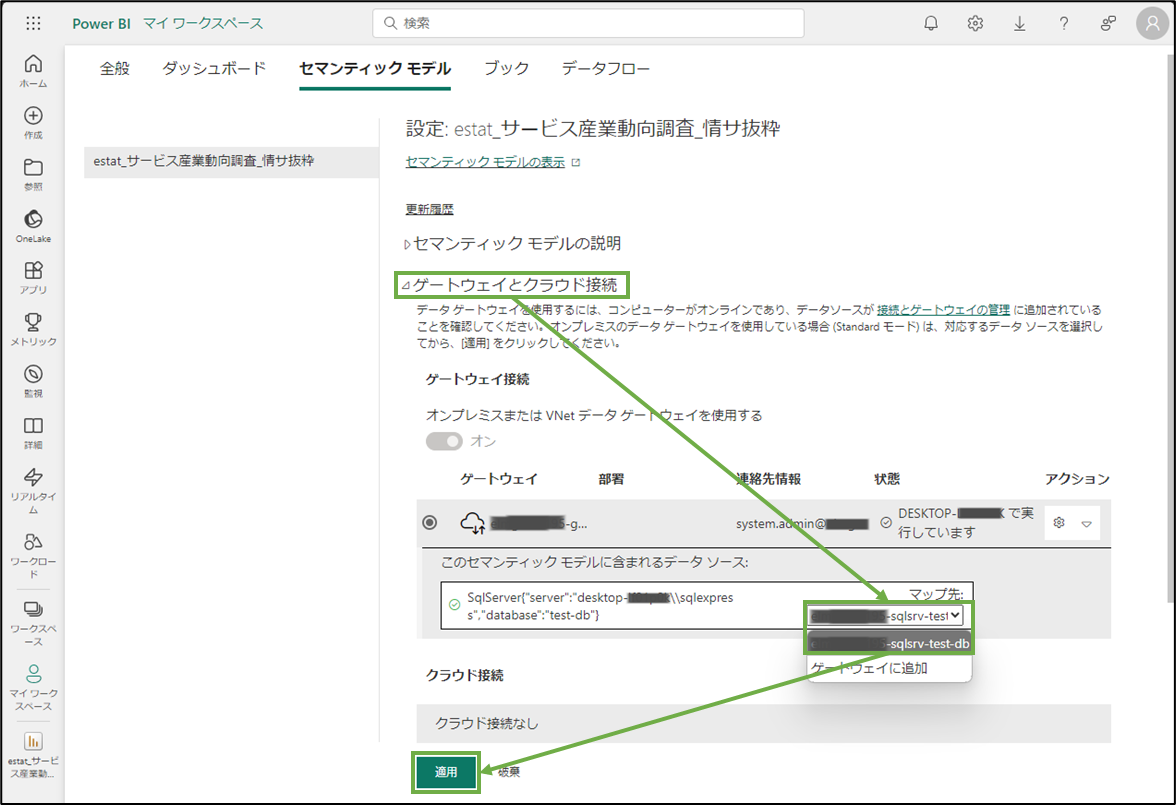The image size is (1176, 805).
Task: Click the 適用 button
Action: [x=446, y=772]
